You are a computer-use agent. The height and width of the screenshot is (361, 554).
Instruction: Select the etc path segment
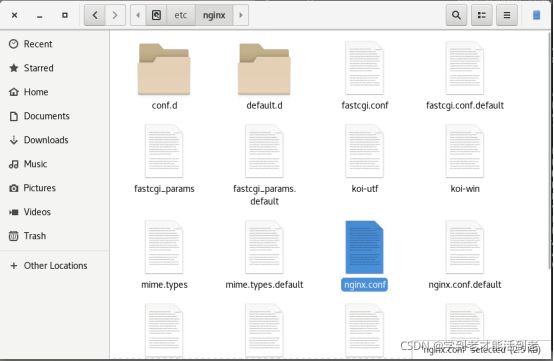181,15
